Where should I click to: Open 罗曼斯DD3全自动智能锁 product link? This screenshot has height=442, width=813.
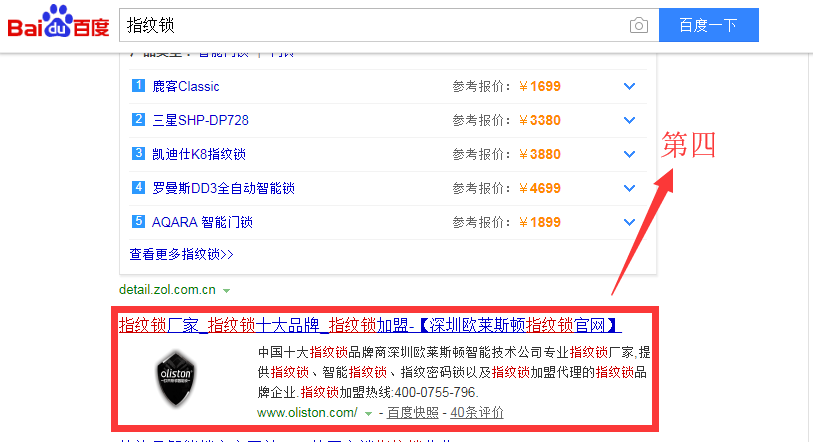click(x=223, y=188)
